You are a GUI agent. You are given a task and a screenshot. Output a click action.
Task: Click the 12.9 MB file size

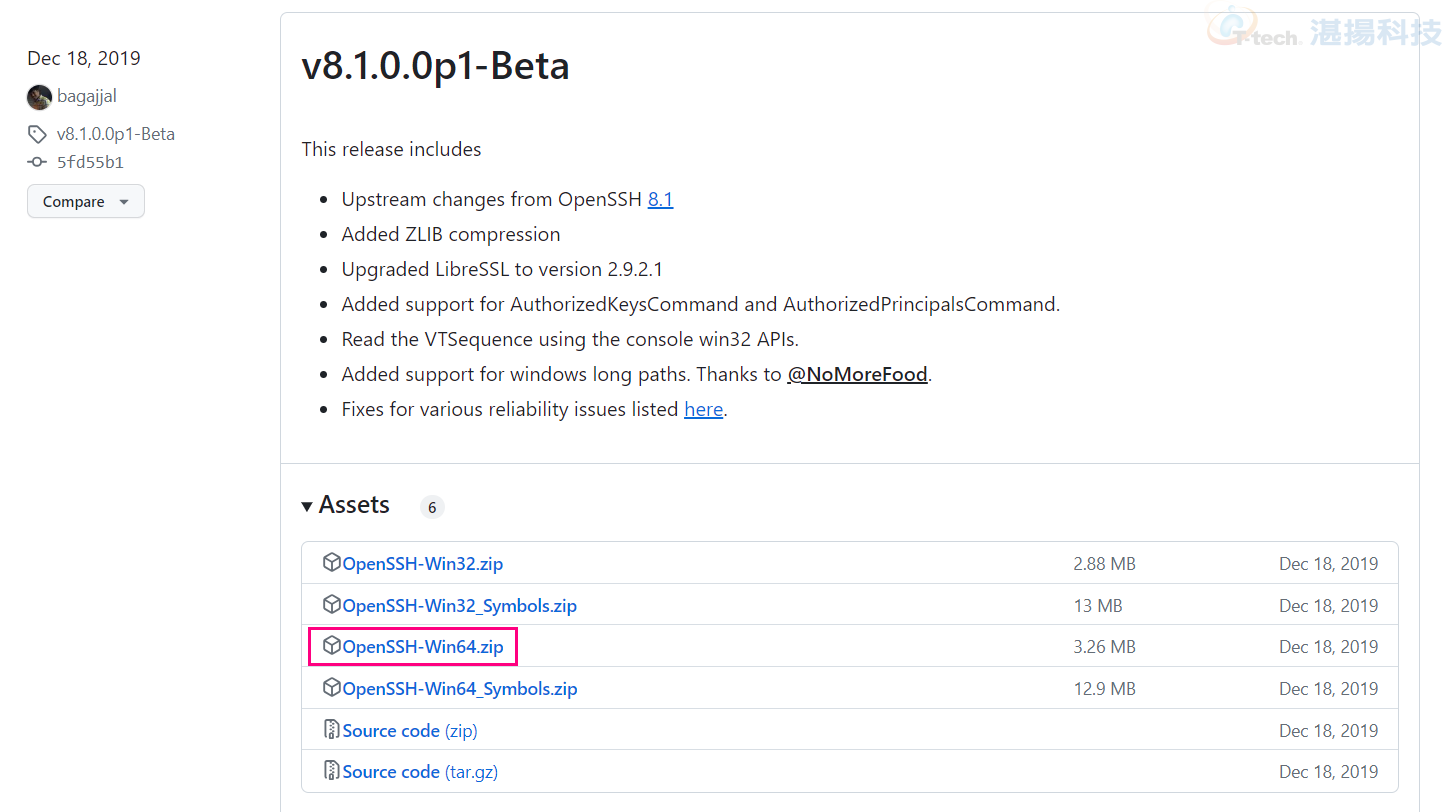point(1104,689)
